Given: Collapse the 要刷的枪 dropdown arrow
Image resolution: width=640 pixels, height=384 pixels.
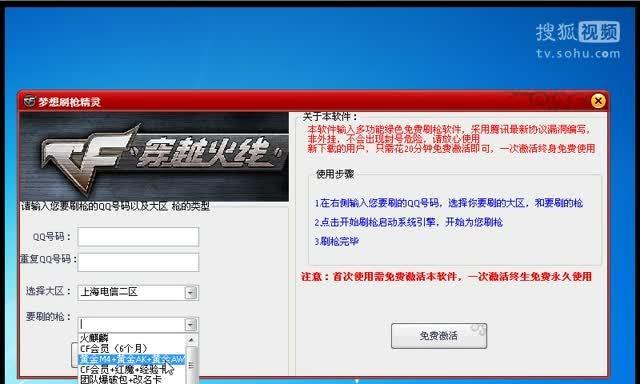Looking at the screenshot, I should [x=191, y=325].
